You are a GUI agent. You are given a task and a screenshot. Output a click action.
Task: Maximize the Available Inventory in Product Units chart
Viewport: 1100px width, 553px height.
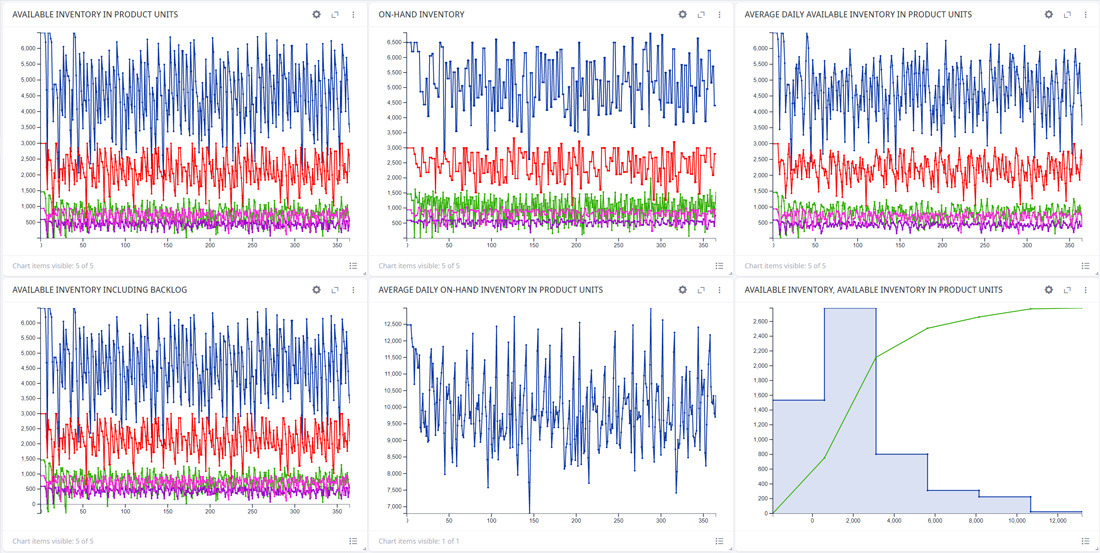(x=335, y=14)
